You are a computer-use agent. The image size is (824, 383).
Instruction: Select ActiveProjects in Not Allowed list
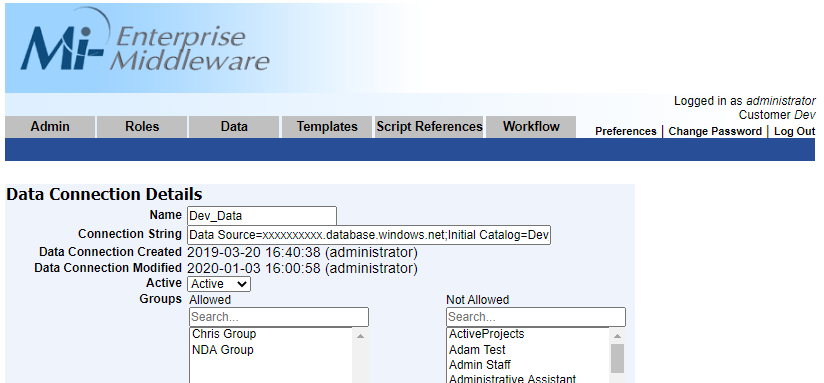(x=486, y=334)
